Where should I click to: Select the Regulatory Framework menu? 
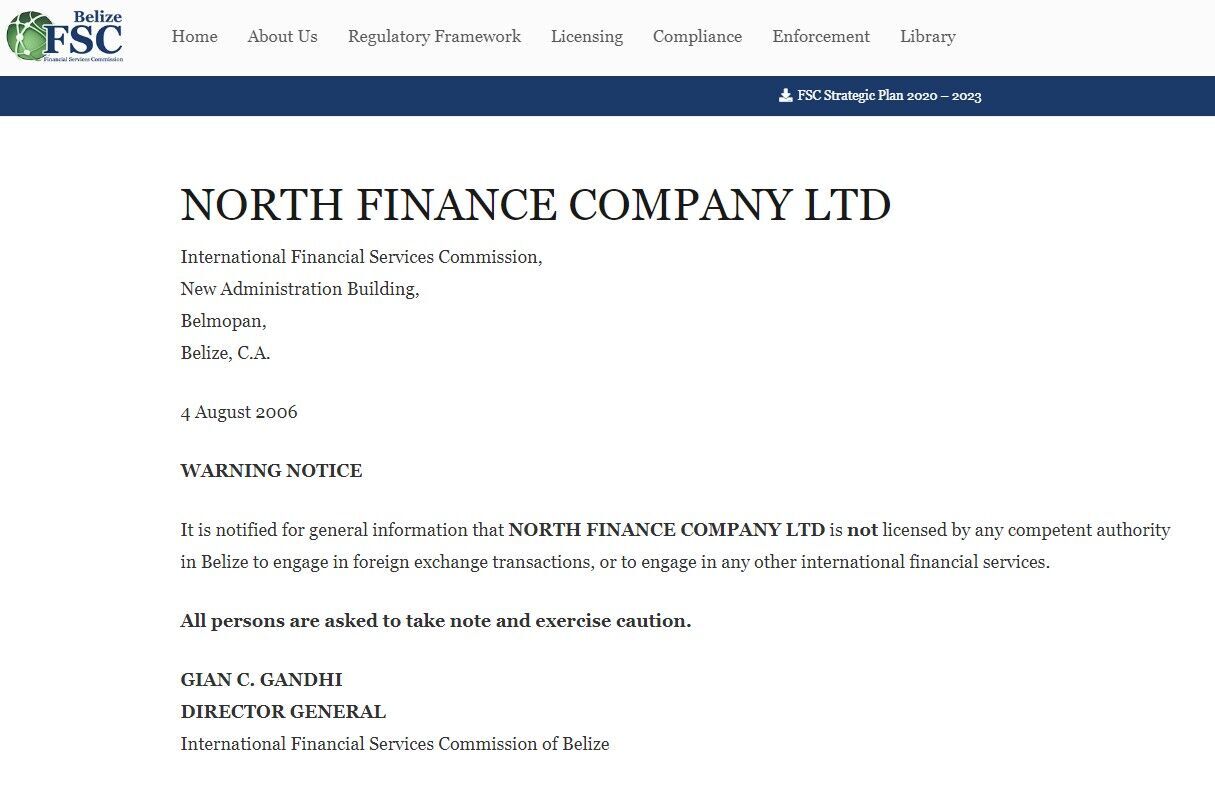pos(434,36)
